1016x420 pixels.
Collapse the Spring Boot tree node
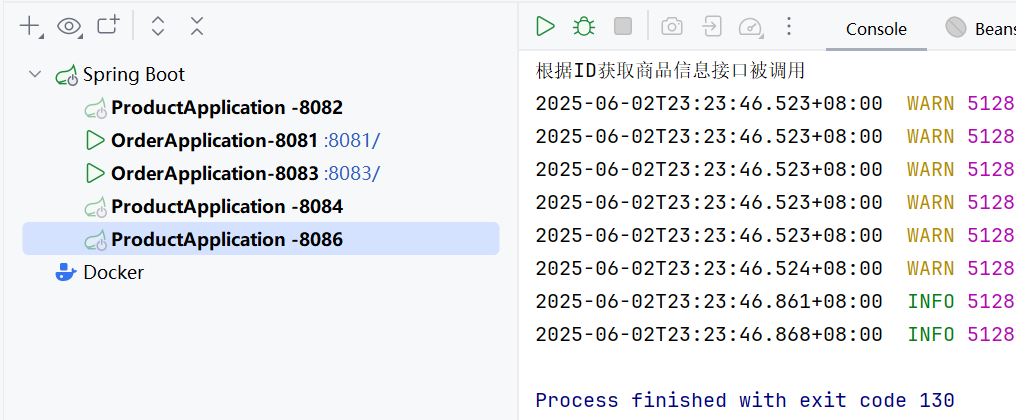pos(36,74)
